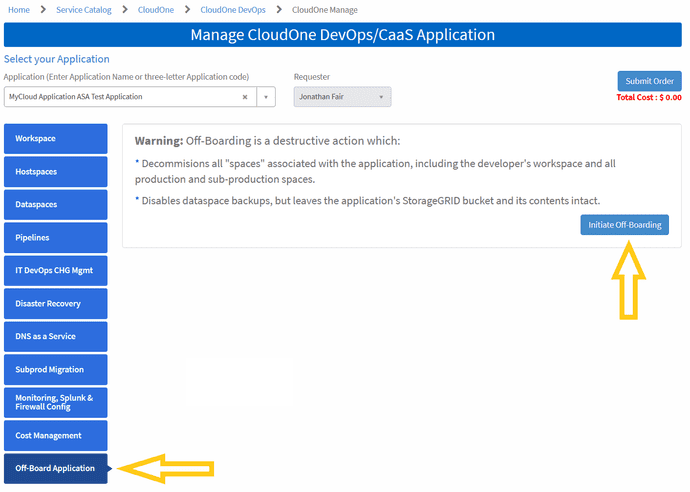Click the CloudOne Manage breadcrumb text
The height and width of the screenshot is (492, 690).
[x=325, y=10]
